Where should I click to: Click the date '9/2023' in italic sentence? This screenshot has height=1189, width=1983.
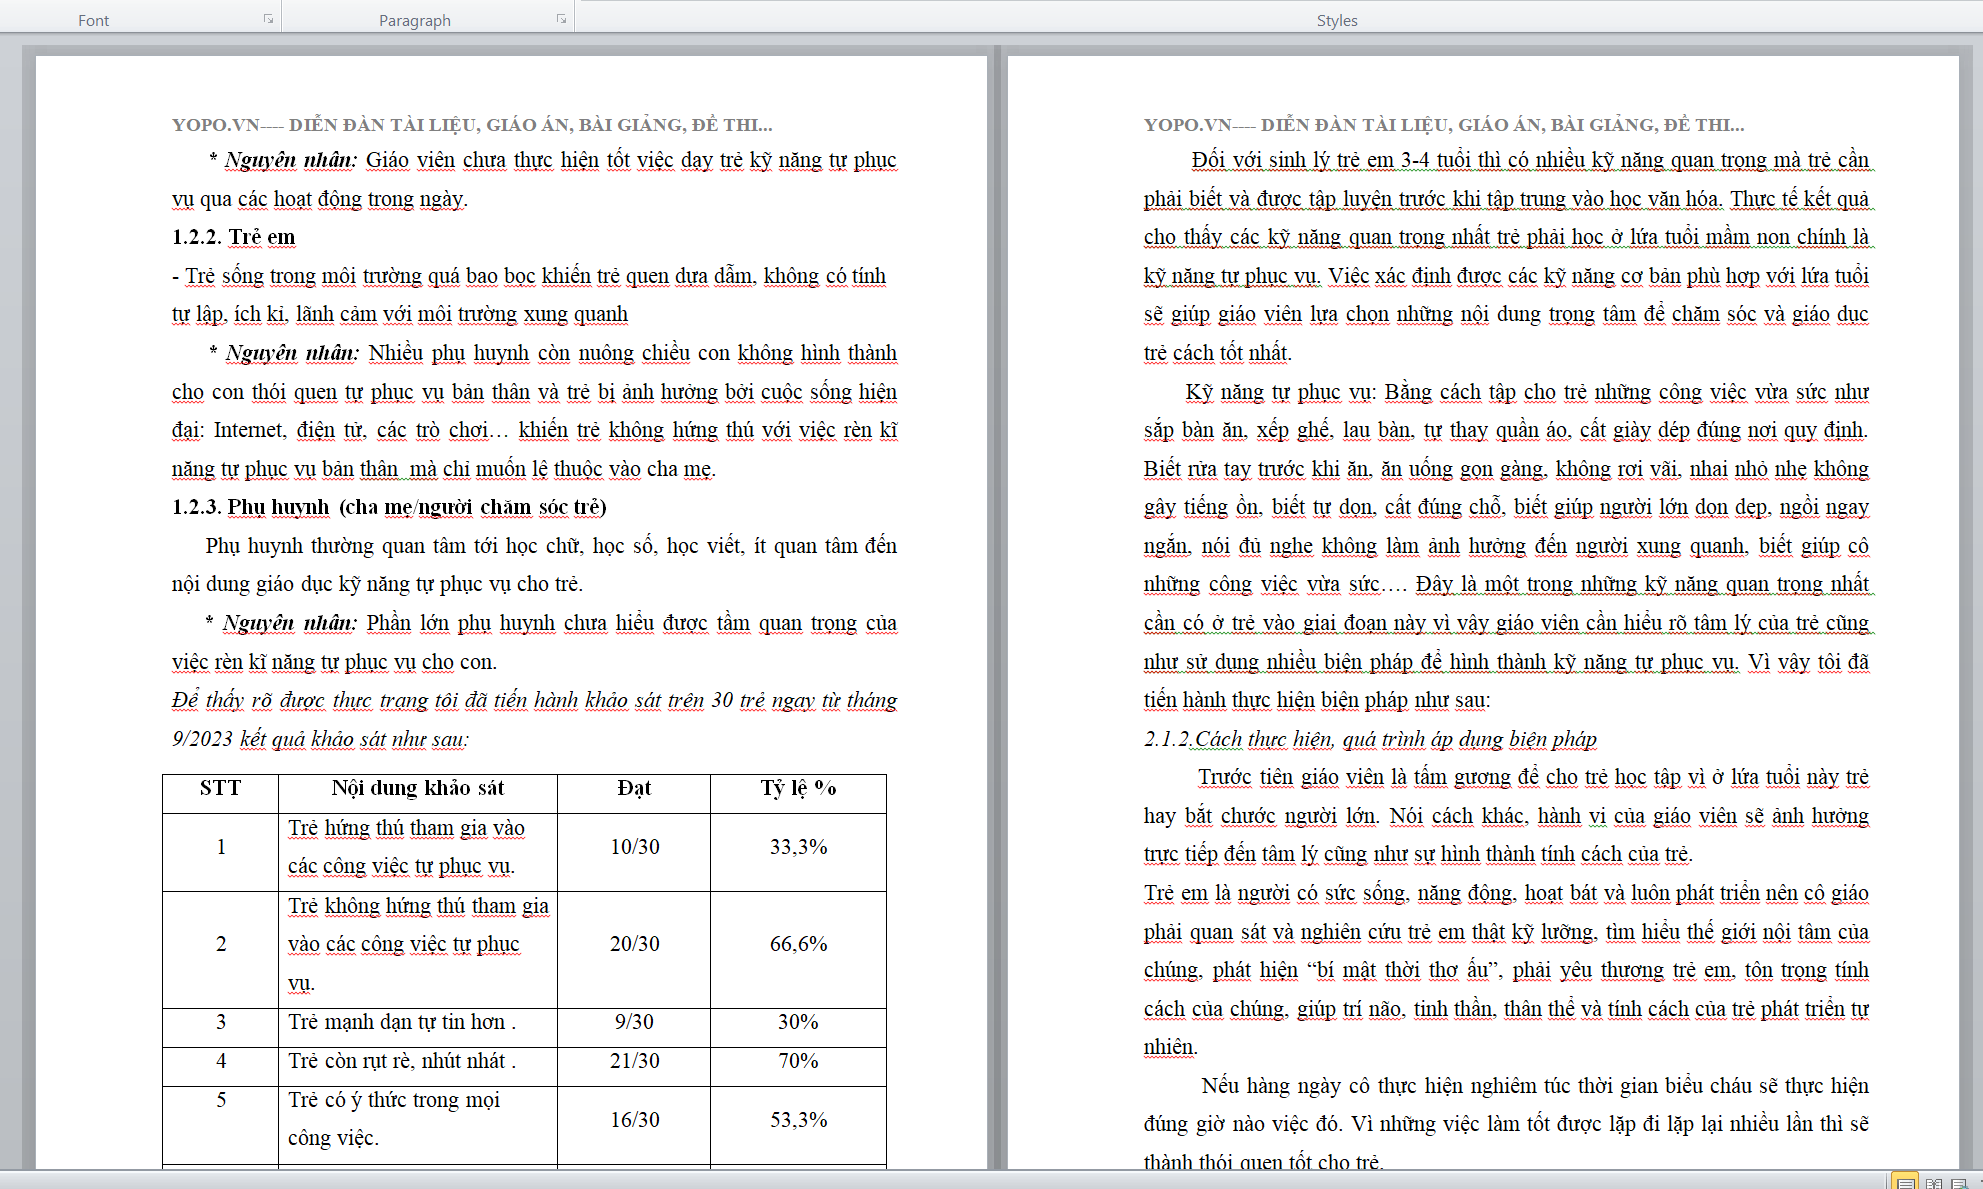[x=202, y=739]
